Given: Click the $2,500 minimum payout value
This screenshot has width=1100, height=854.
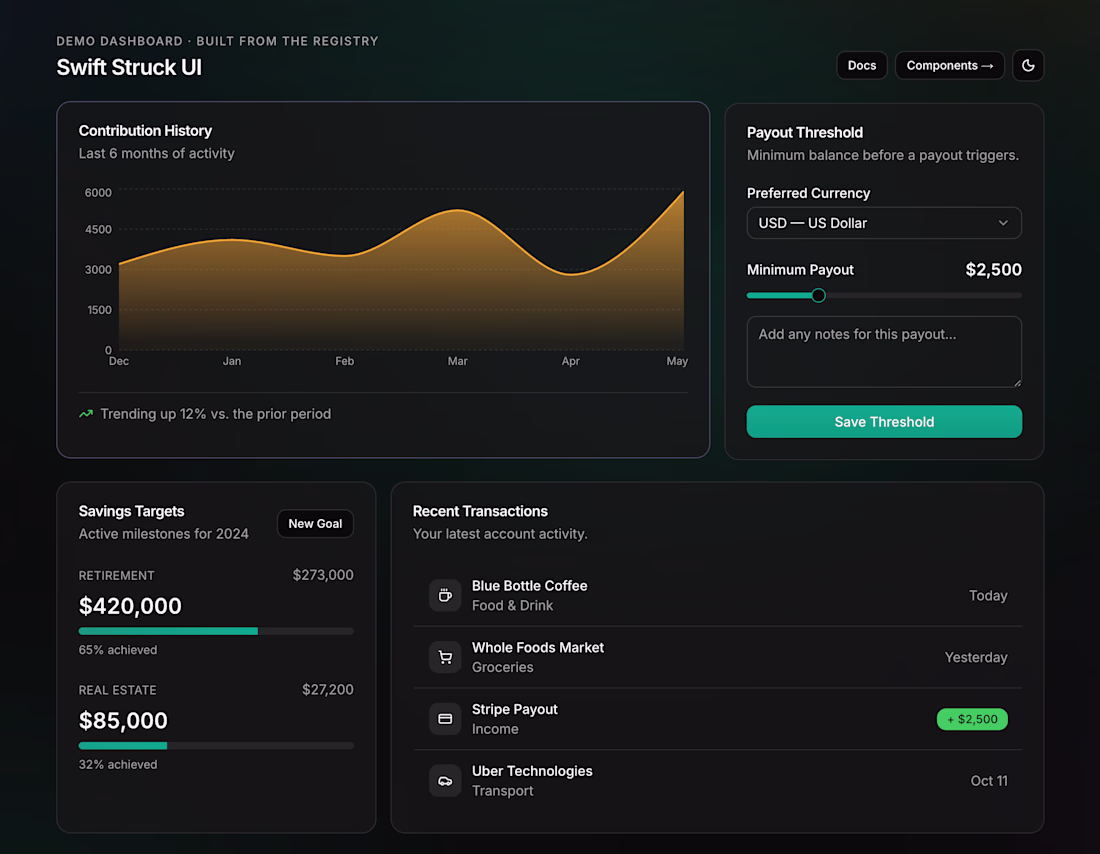Looking at the screenshot, I should pos(993,269).
